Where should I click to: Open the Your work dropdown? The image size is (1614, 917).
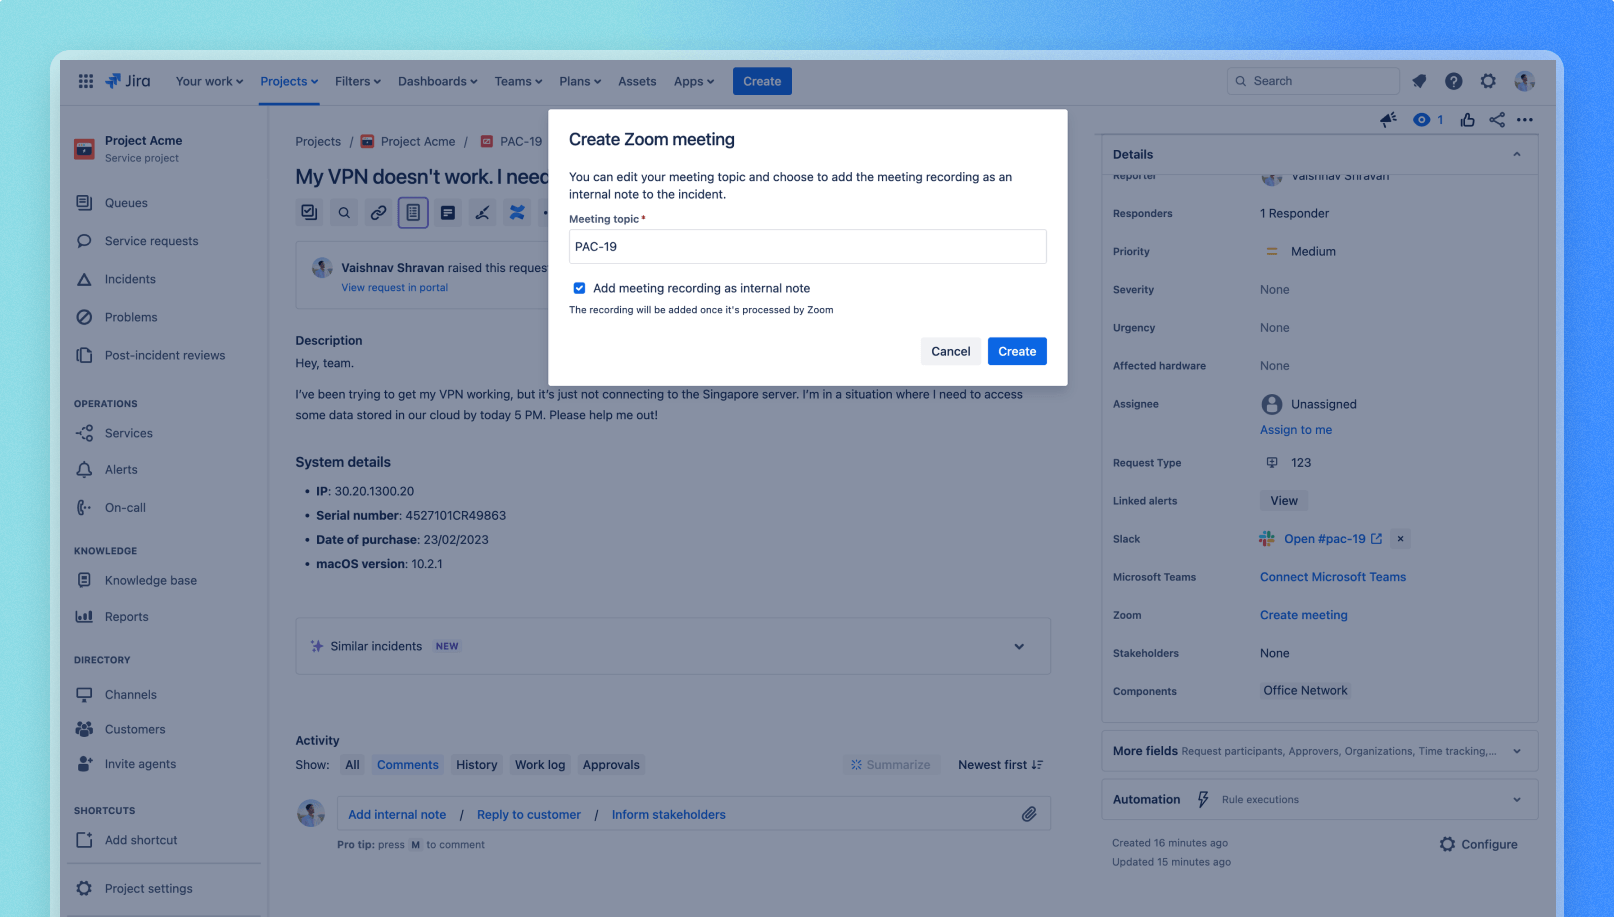click(209, 81)
